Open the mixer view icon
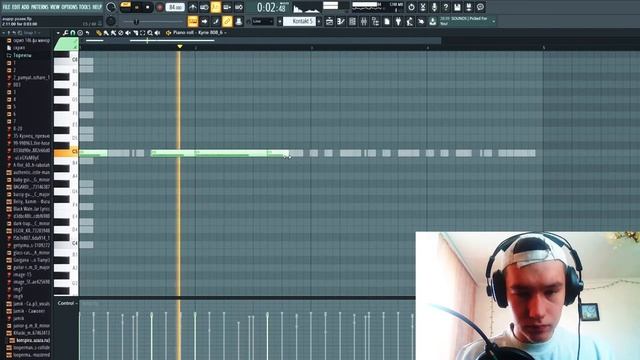The height and width of the screenshot is (360, 640). pyautogui.click(x=364, y=21)
